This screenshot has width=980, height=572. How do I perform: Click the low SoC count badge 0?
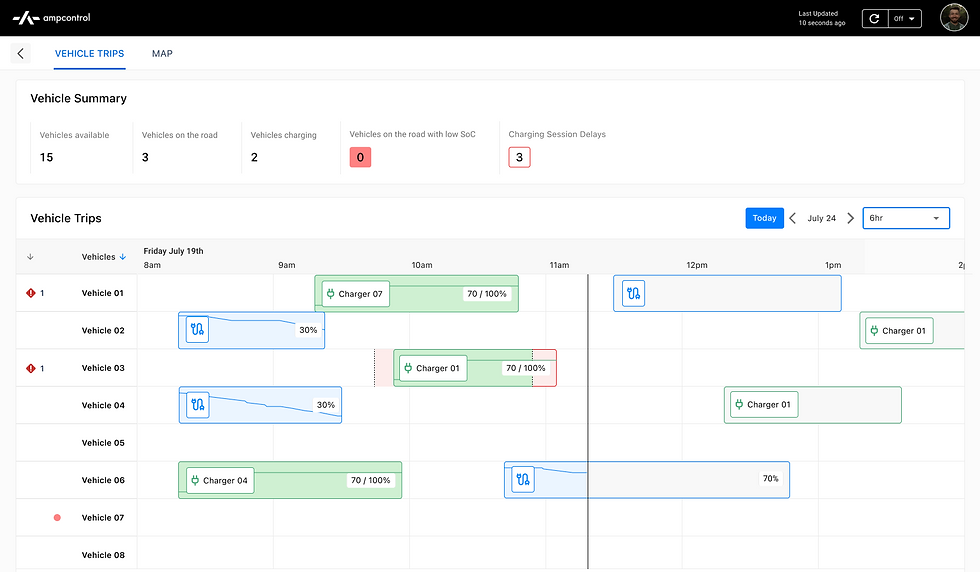pyautogui.click(x=360, y=158)
